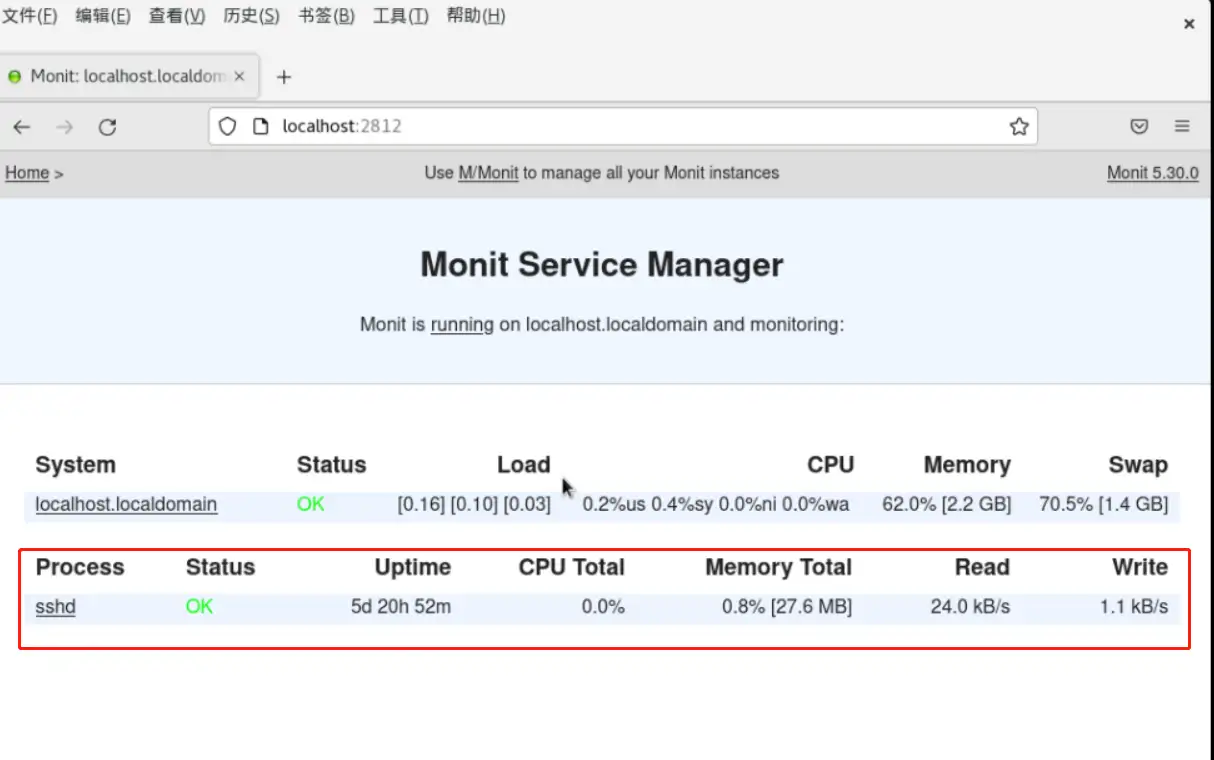Viewport: 1214px width, 760px height.
Task: Click the green OK status for sshd
Action: tap(200, 607)
